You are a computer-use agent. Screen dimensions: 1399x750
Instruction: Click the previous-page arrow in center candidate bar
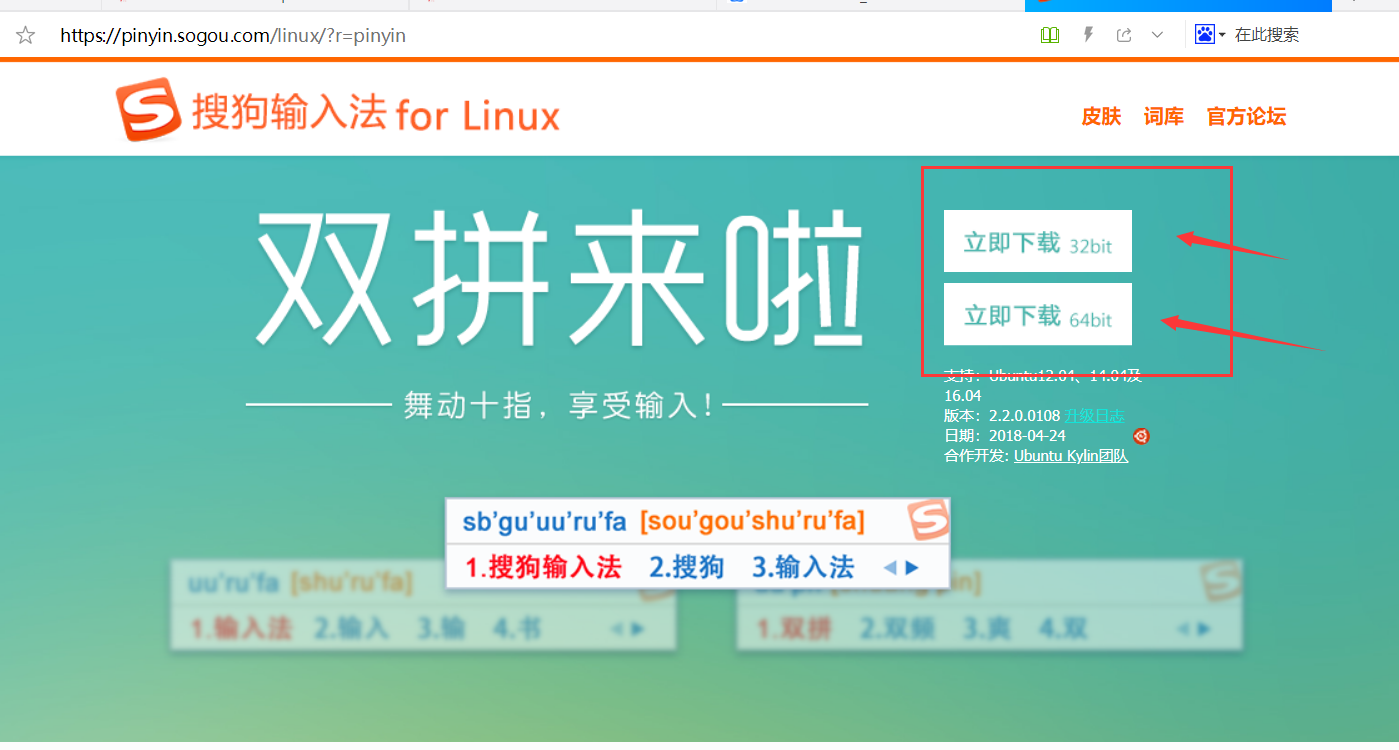click(x=891, y=568)
